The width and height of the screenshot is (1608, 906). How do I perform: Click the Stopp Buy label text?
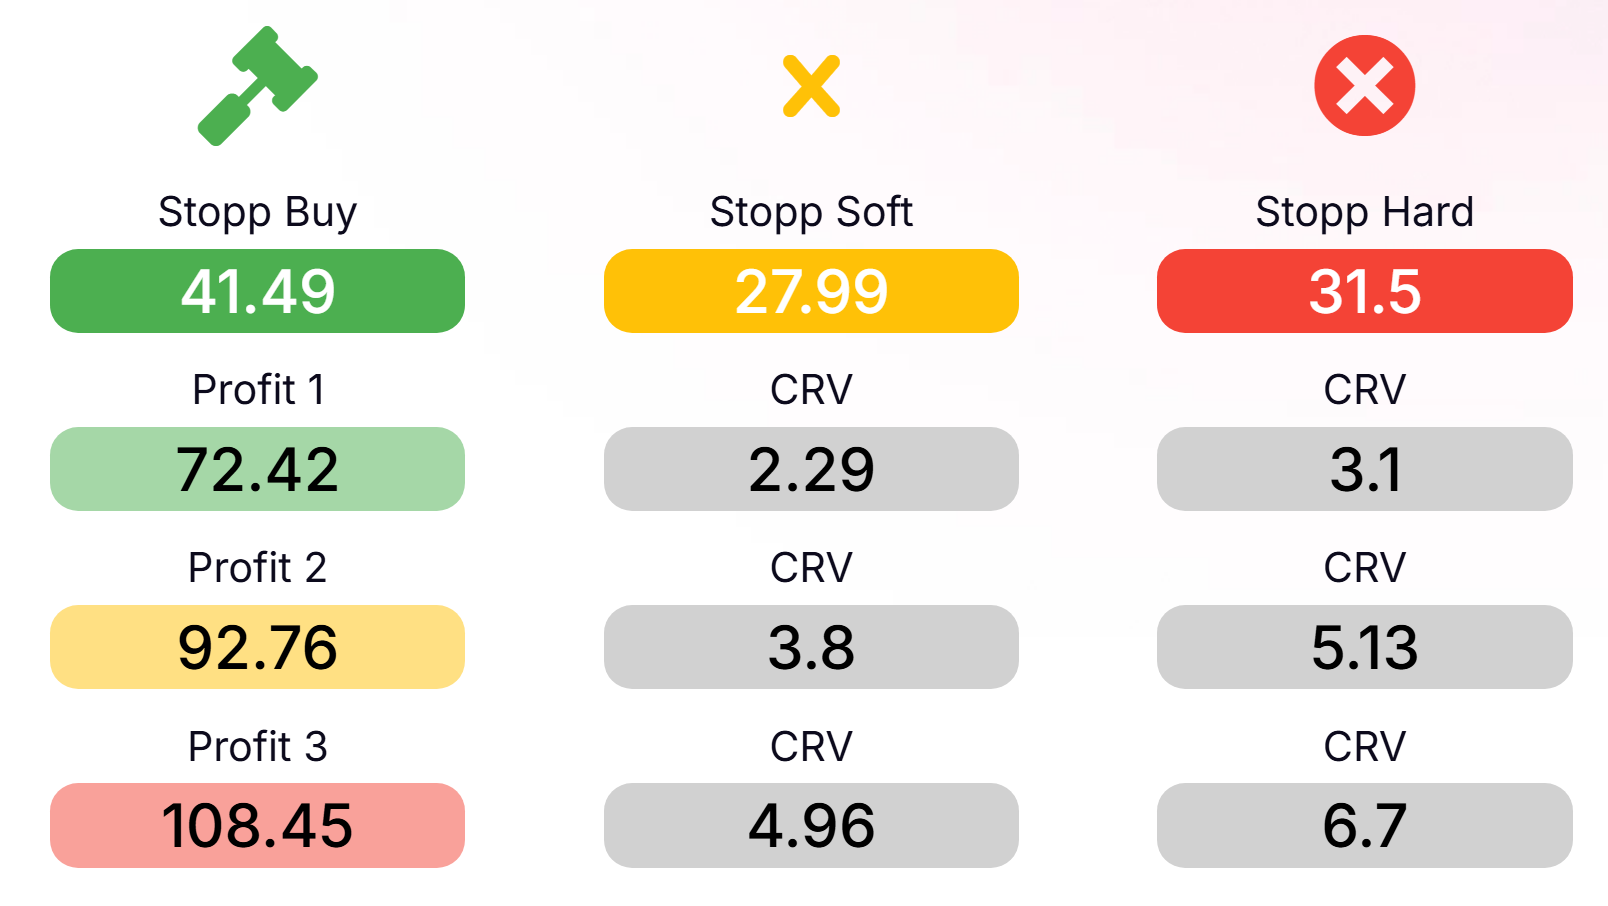[x=258, y=212]
